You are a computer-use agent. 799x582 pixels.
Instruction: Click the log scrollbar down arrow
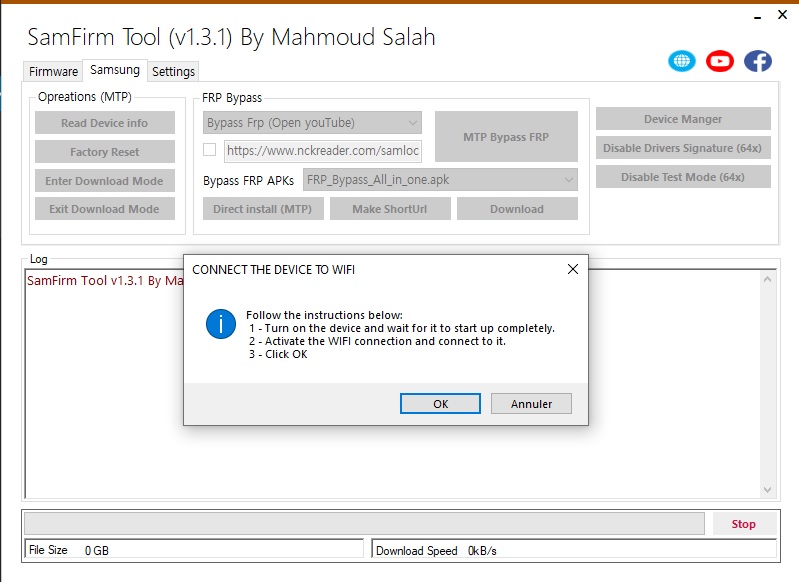pyautogui.click(x=767, y=490)
